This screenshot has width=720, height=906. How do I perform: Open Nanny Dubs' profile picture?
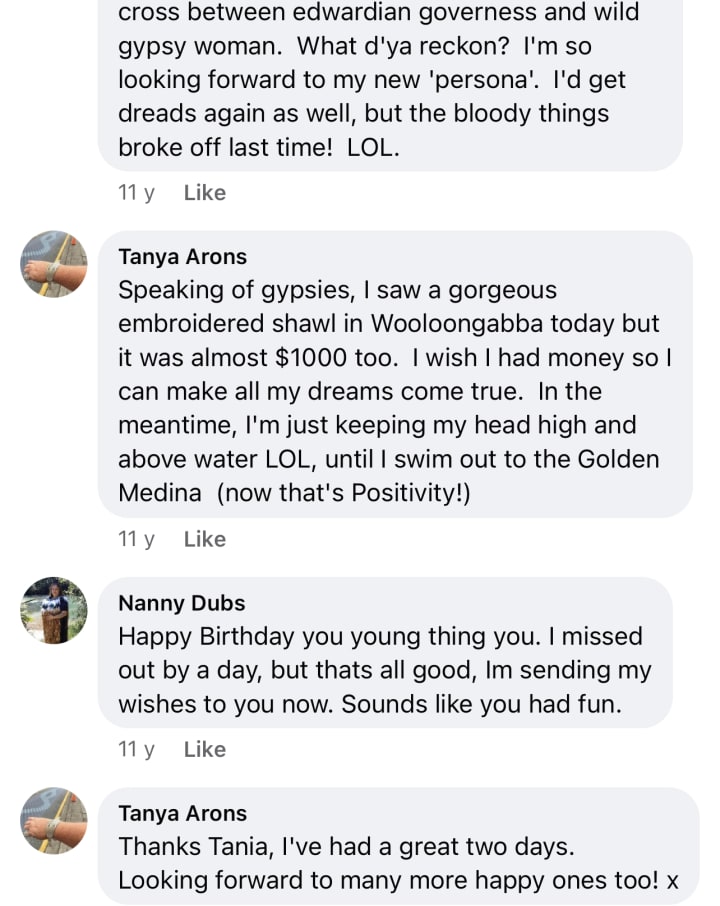click(x=54, y=611)
